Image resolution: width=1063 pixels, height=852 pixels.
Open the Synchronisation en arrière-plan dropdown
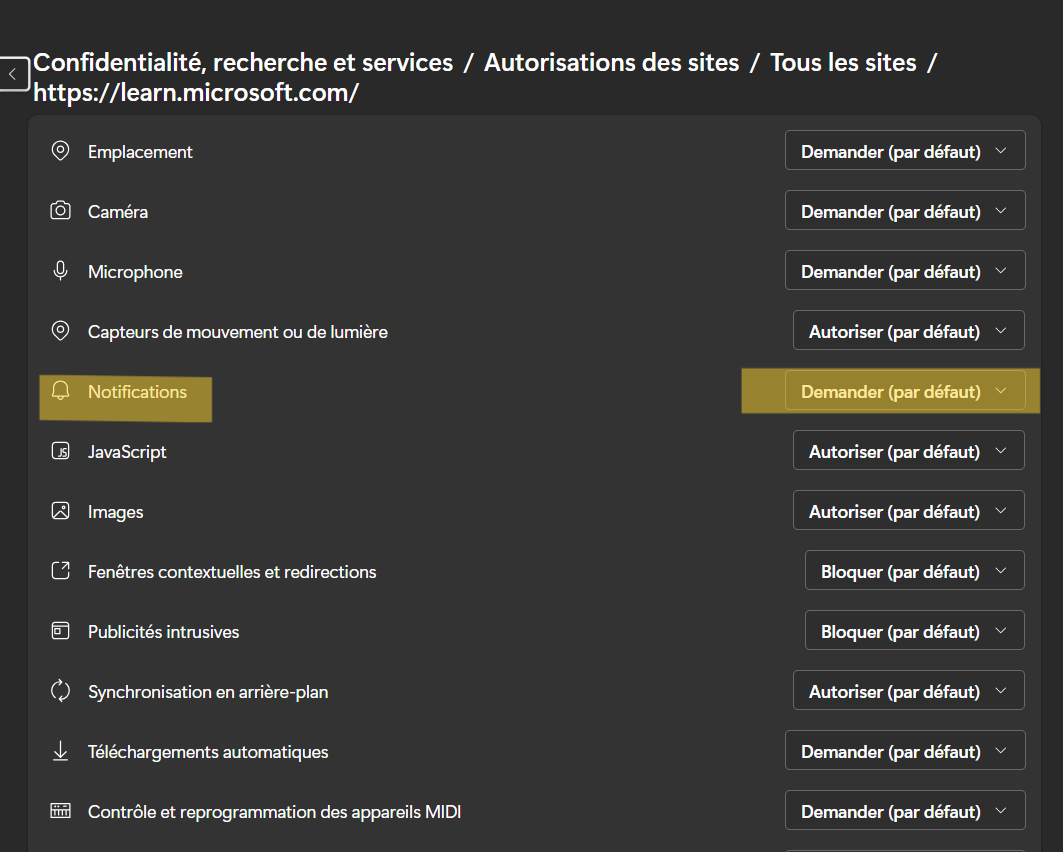click(908, 691)
